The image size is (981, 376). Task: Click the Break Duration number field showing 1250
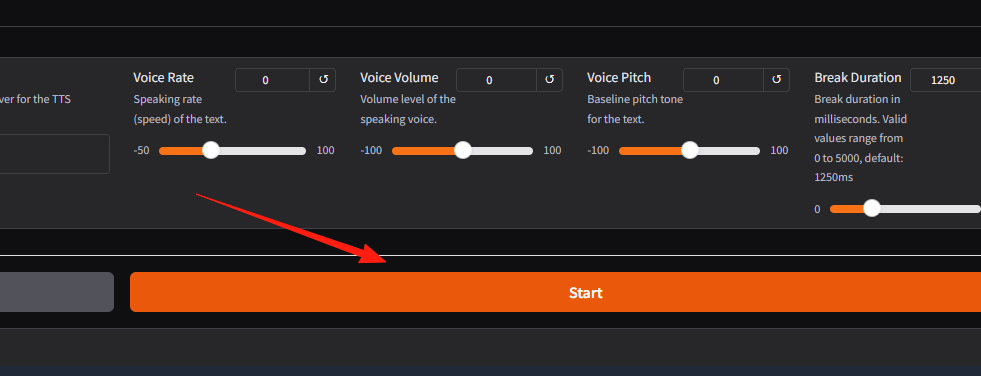click(x=945, y=80)
